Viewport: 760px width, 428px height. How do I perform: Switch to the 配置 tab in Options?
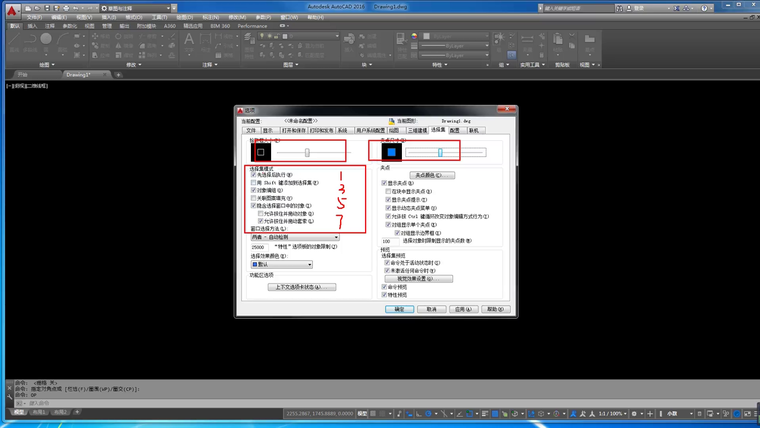click(454, 130)
